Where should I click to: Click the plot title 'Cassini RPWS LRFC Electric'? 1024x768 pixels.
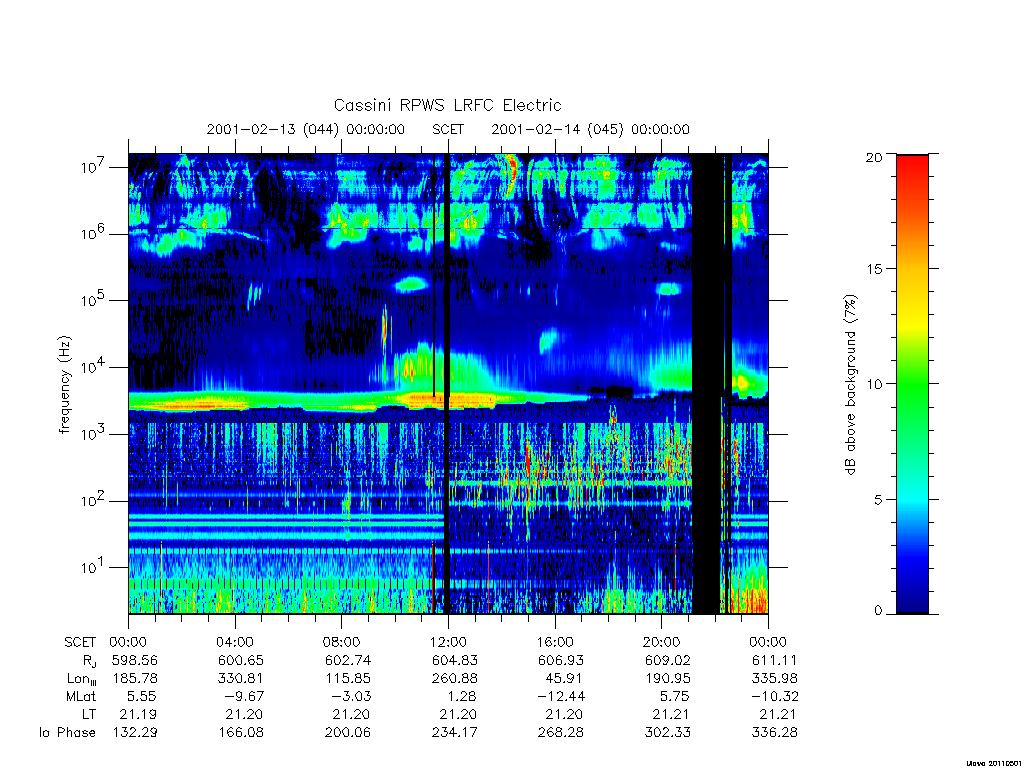(x=447, y=105)
